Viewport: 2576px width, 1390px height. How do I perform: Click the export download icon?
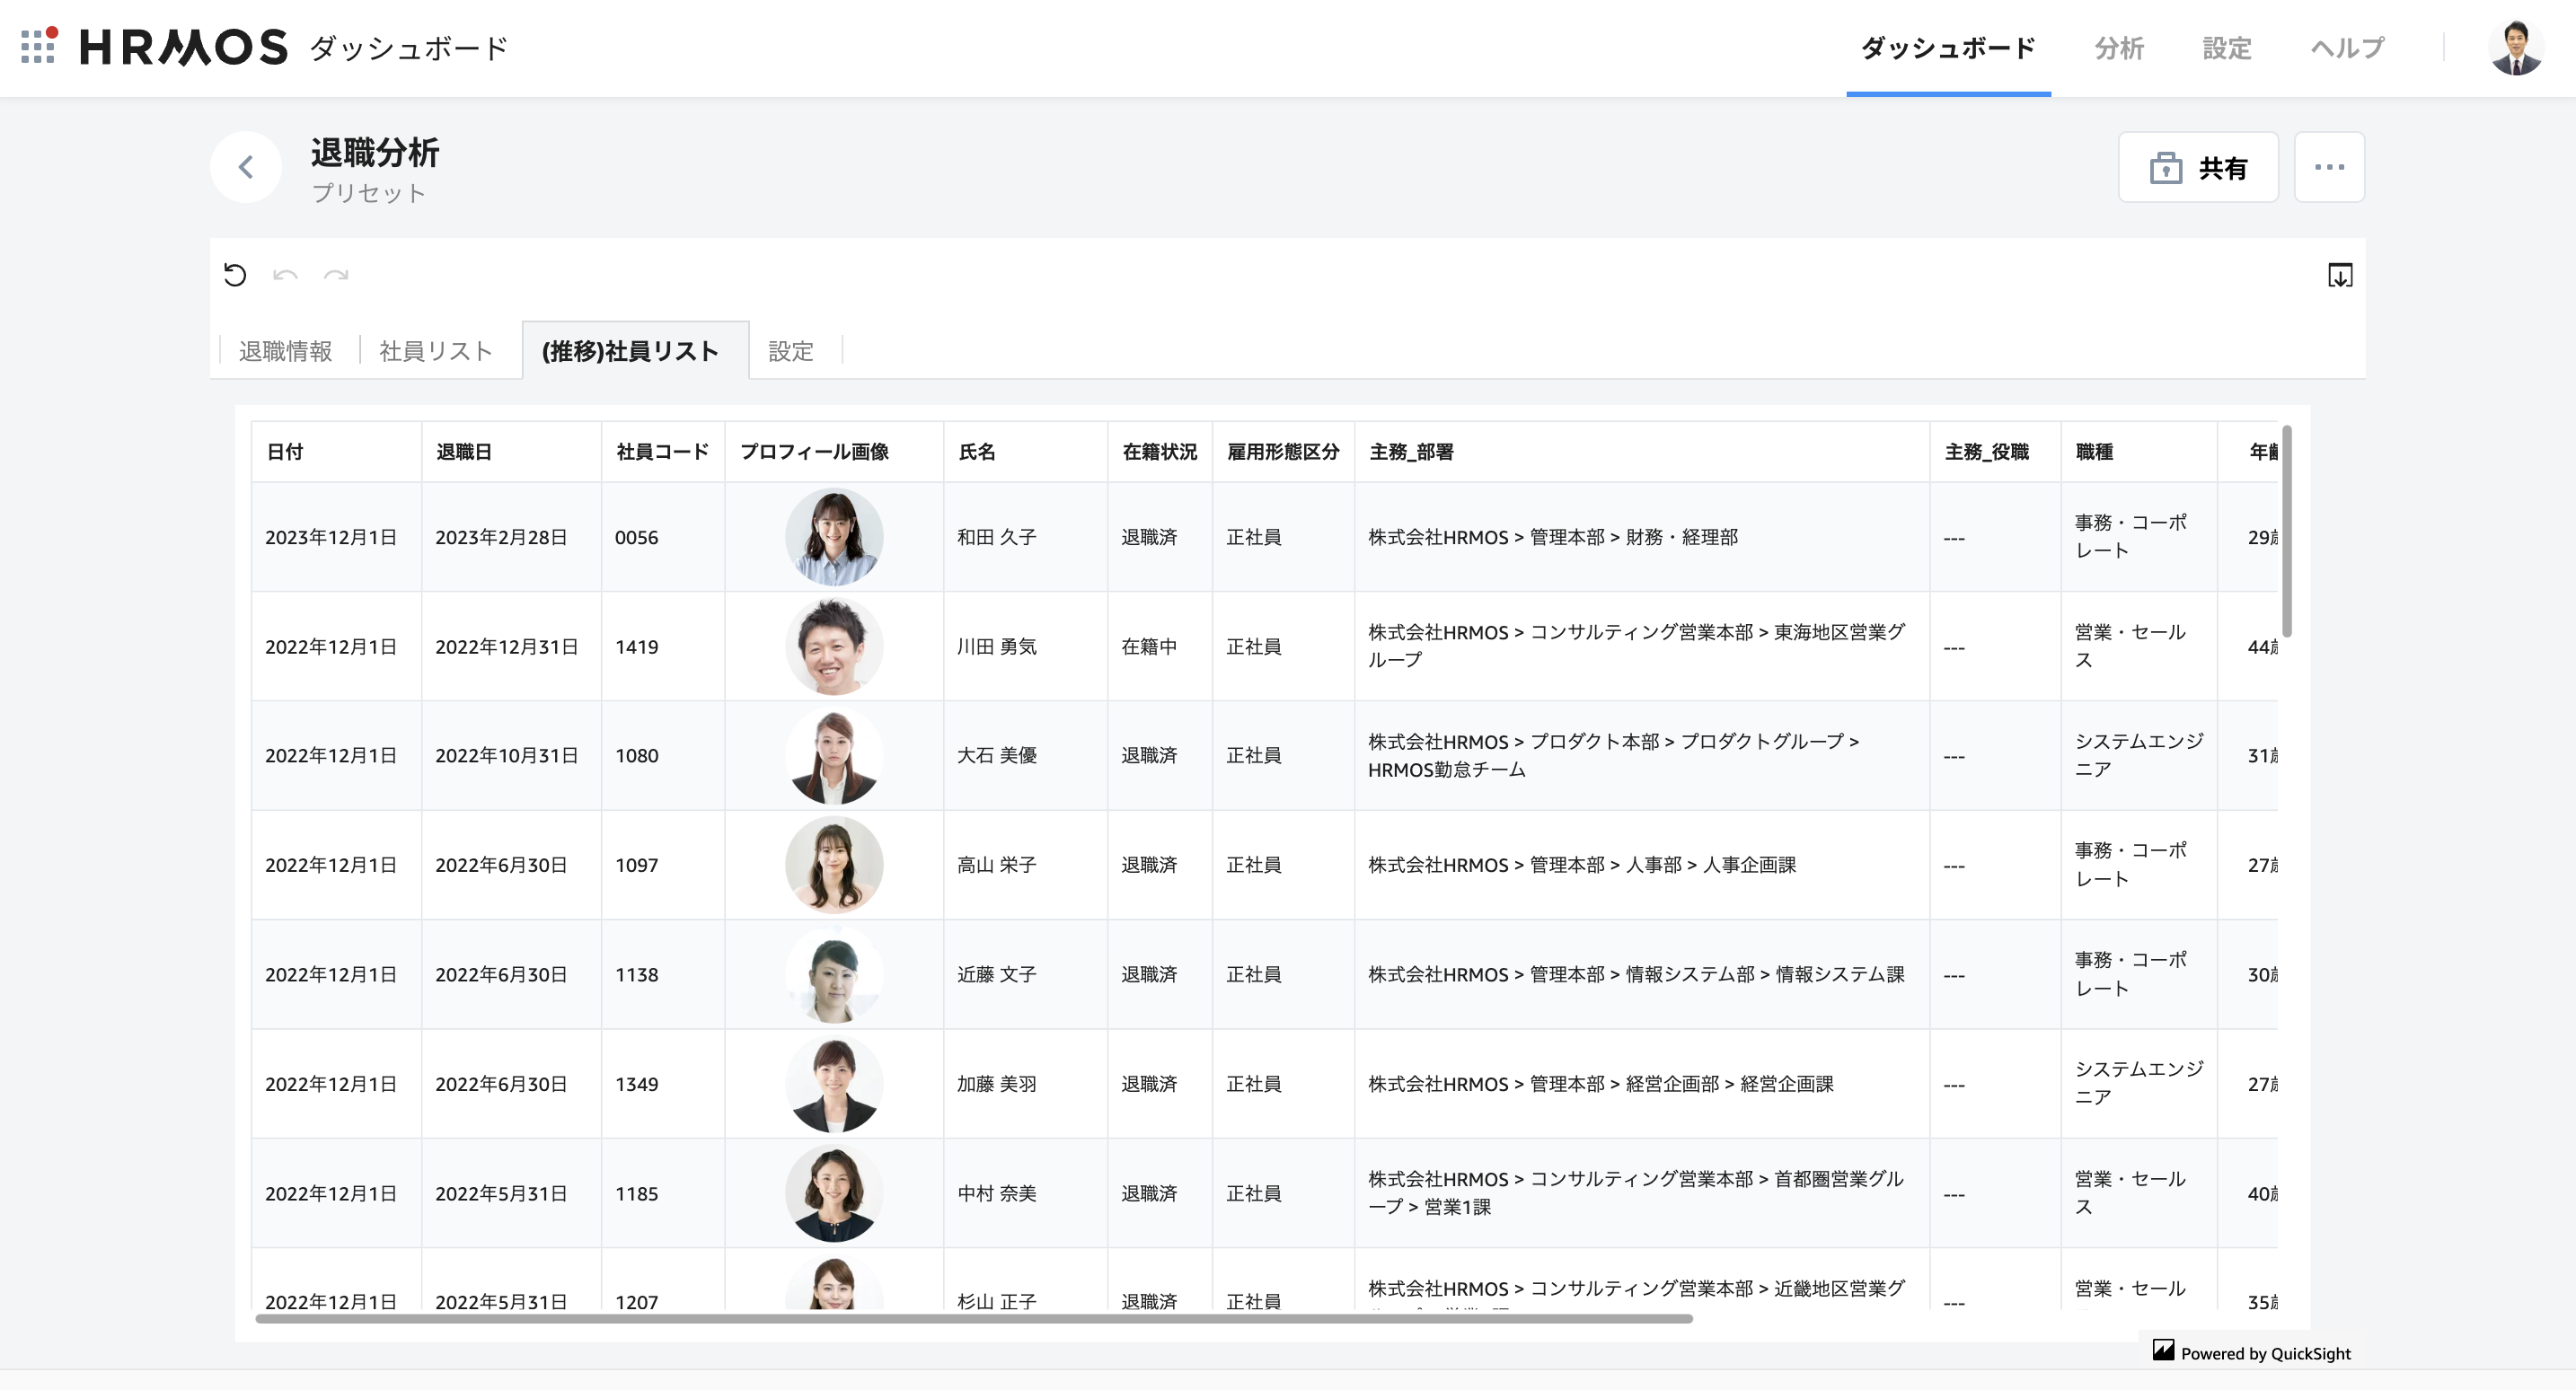coord(2339,275)
